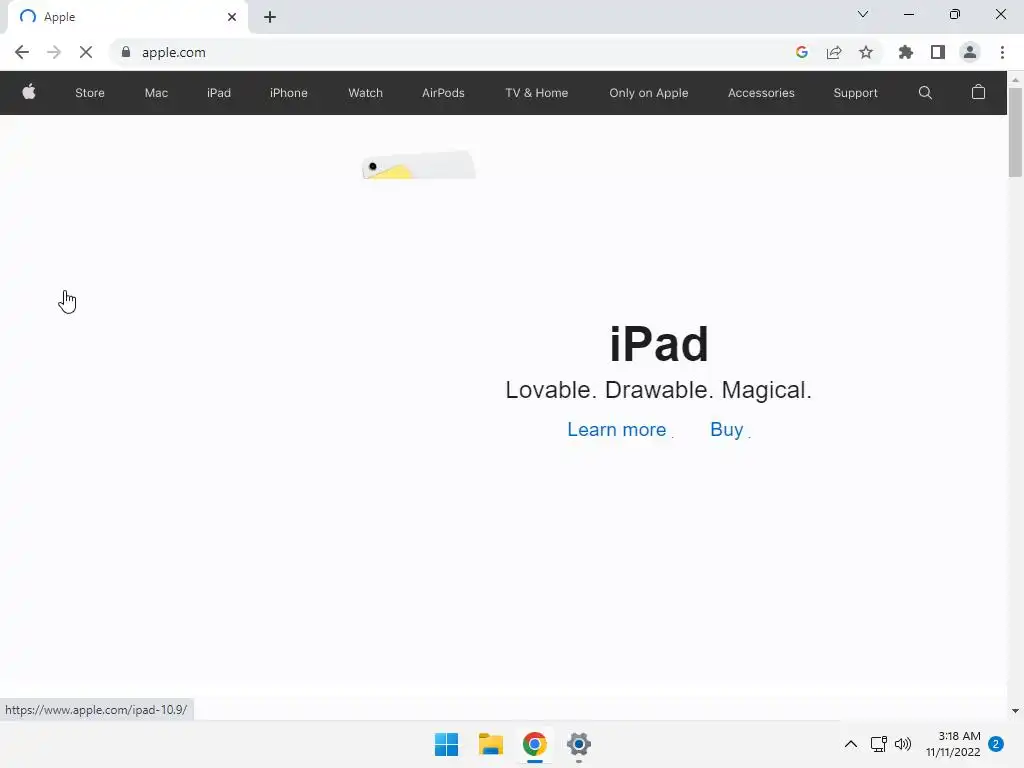Click the large iPad headline
The width and height of the screenshot is (1024, 768).
coord(658,344)
